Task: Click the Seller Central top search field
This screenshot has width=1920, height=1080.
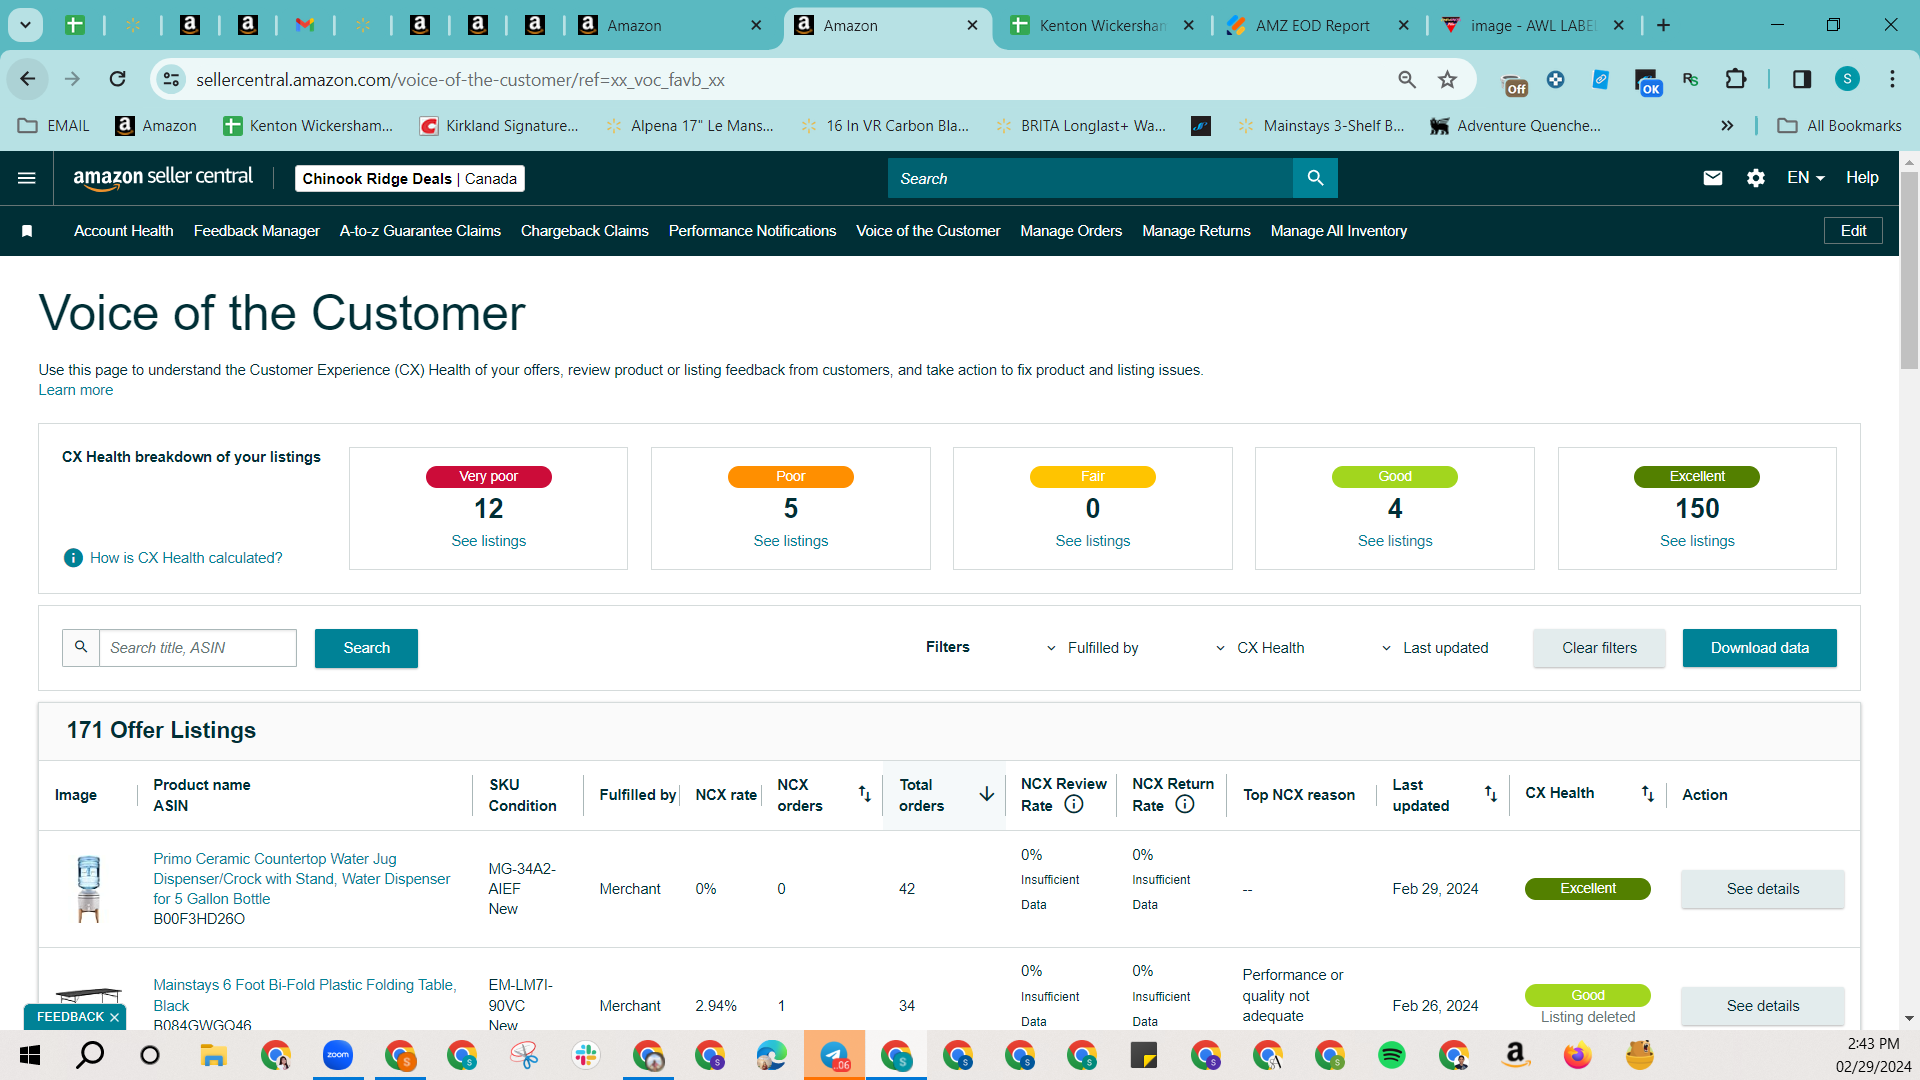Action: pos(1091,178)
